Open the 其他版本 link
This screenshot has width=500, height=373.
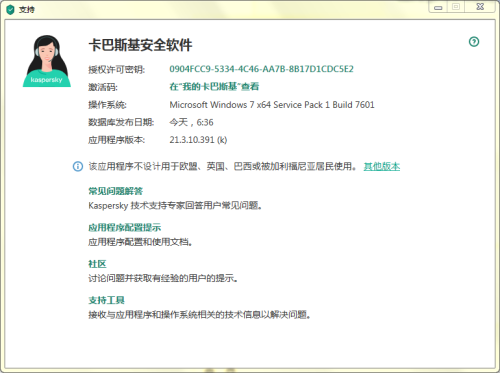coord(382,166)
